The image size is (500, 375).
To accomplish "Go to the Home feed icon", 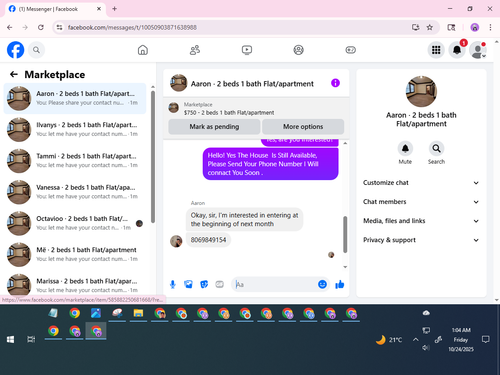I will pos(143,50).
